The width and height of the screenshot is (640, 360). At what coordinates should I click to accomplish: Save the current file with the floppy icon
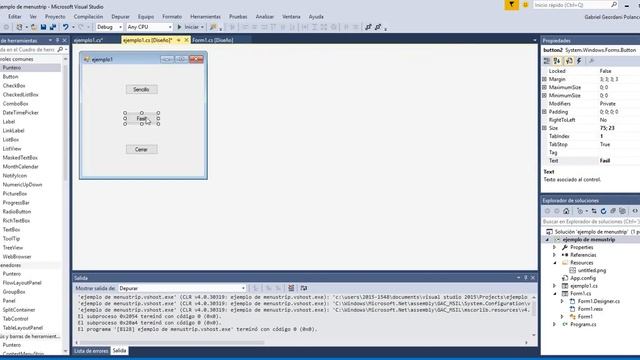tap(43, 27)
